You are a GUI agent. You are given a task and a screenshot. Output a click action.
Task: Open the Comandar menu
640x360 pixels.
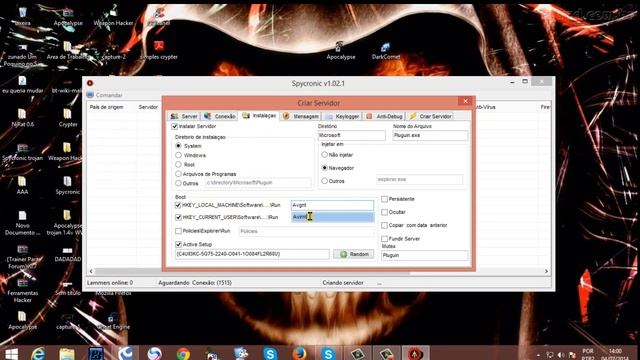[x=104, y=95]
